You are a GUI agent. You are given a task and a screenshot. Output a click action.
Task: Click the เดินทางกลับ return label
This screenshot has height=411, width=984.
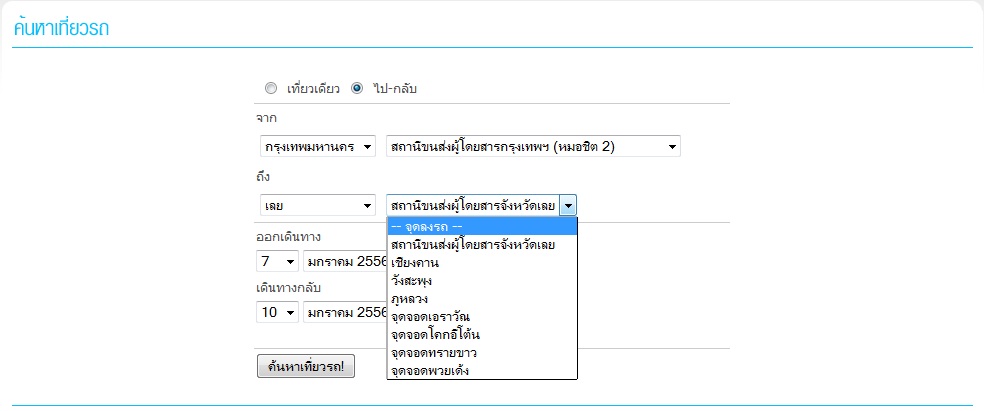pyautogui.click(x=289, y=288)
